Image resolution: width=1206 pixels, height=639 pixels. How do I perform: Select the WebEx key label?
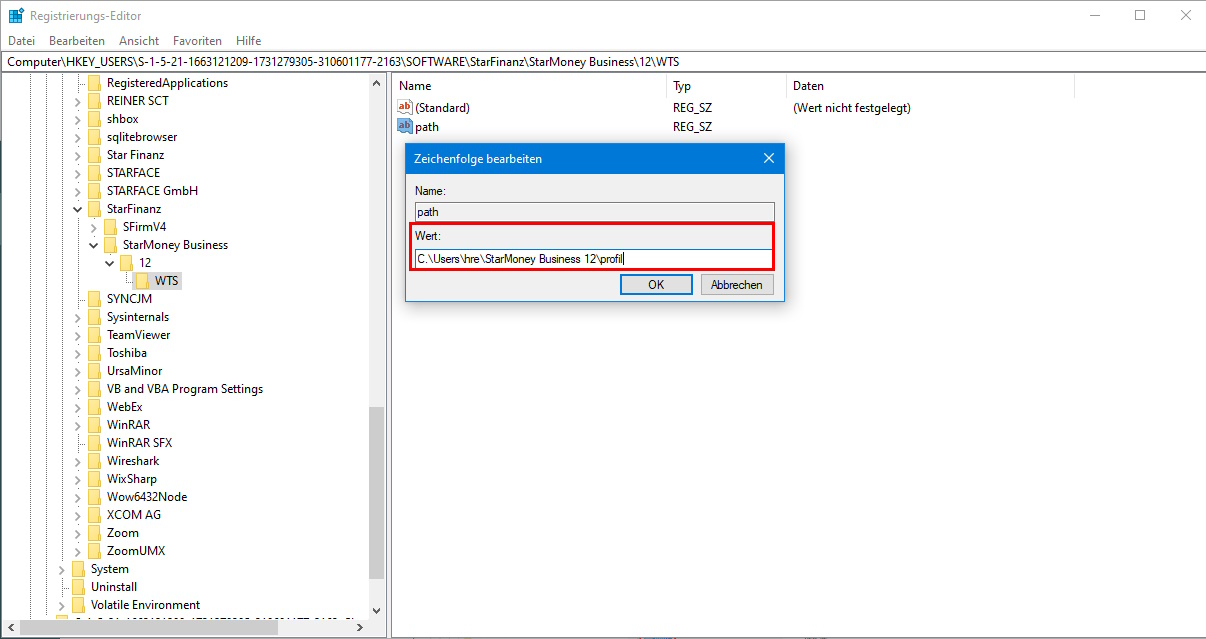point(125,407)
